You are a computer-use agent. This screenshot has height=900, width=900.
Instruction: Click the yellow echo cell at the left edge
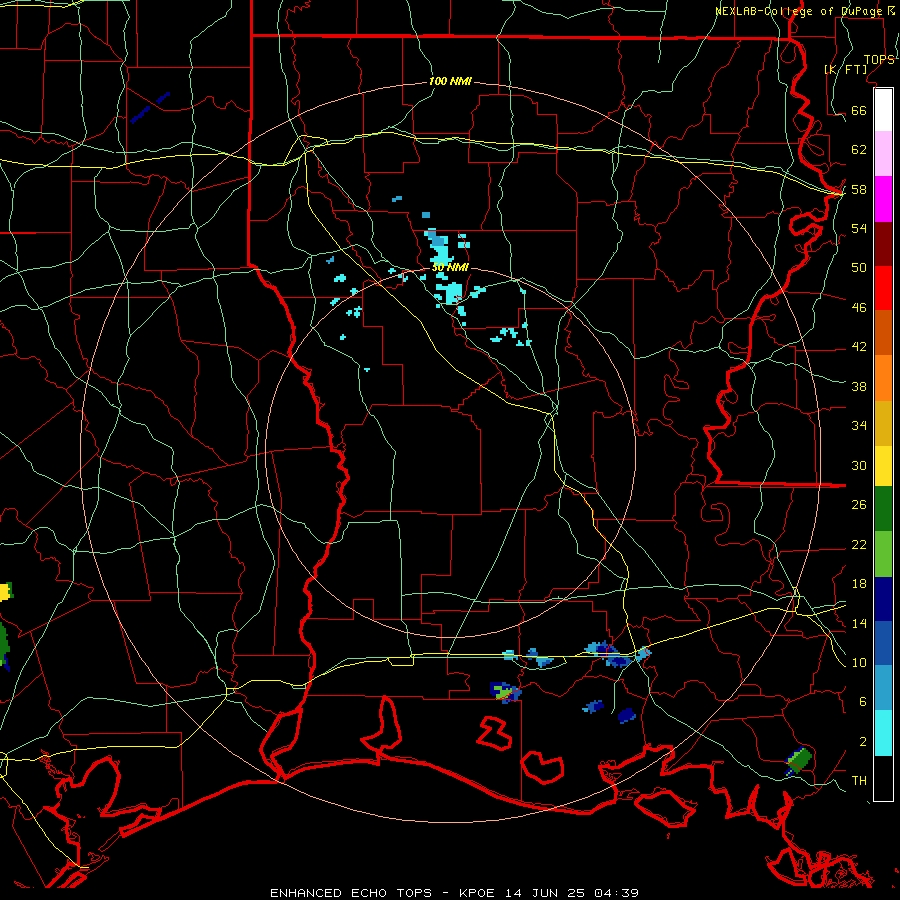click(x=5, y=592)
